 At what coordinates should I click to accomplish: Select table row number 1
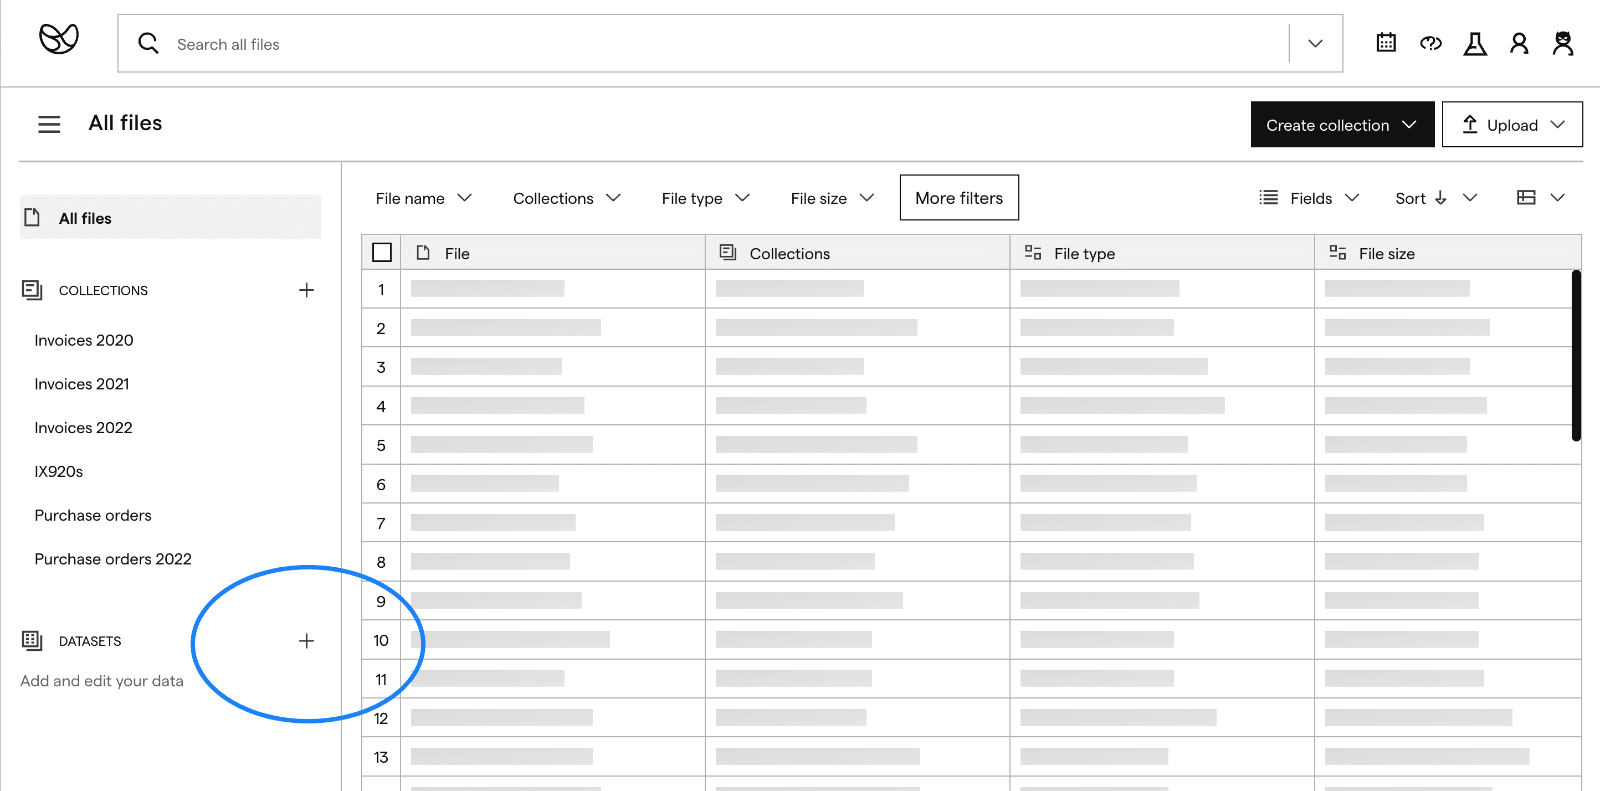pyautogui.click(x=381, y=289)
